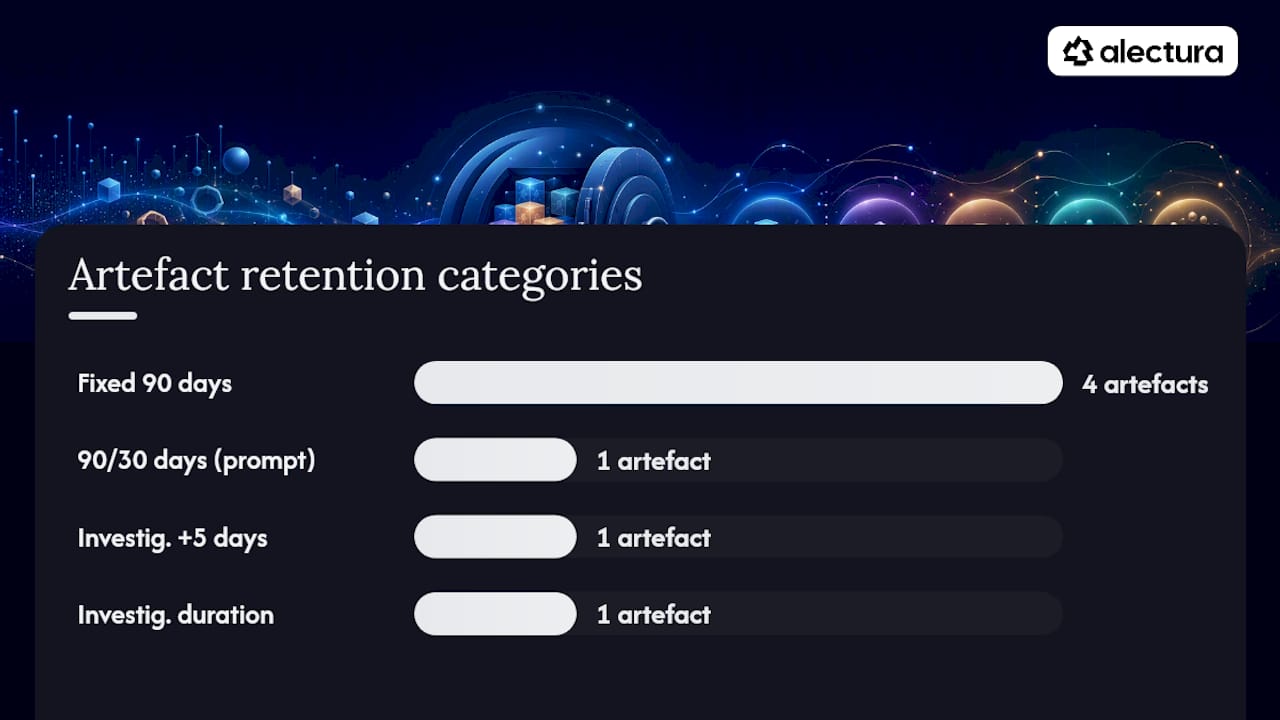1280x720 pixels.
Task: Select the Artefact retention categories heading
Action: (355, 276)
